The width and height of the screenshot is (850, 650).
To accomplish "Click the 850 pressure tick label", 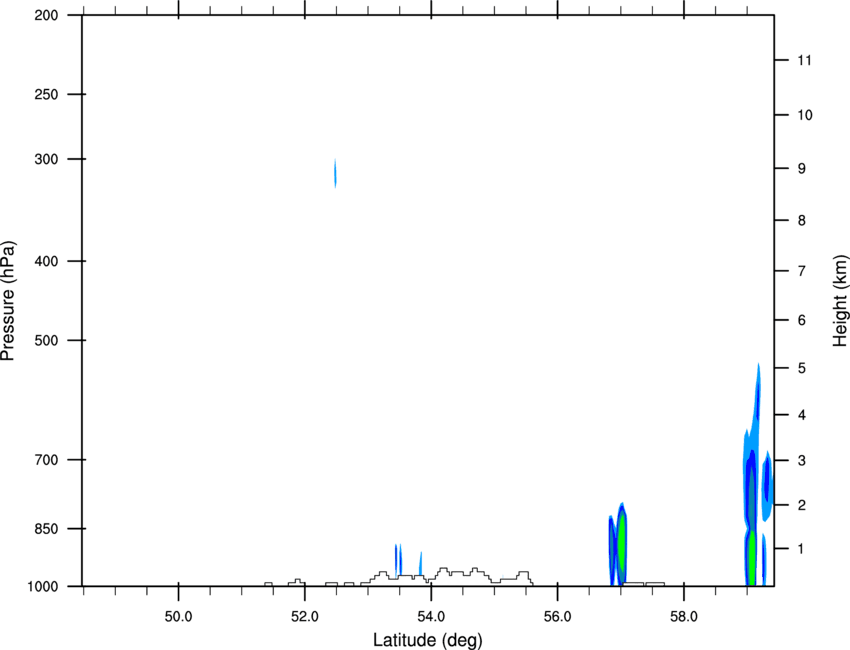I will click(46, 529).
